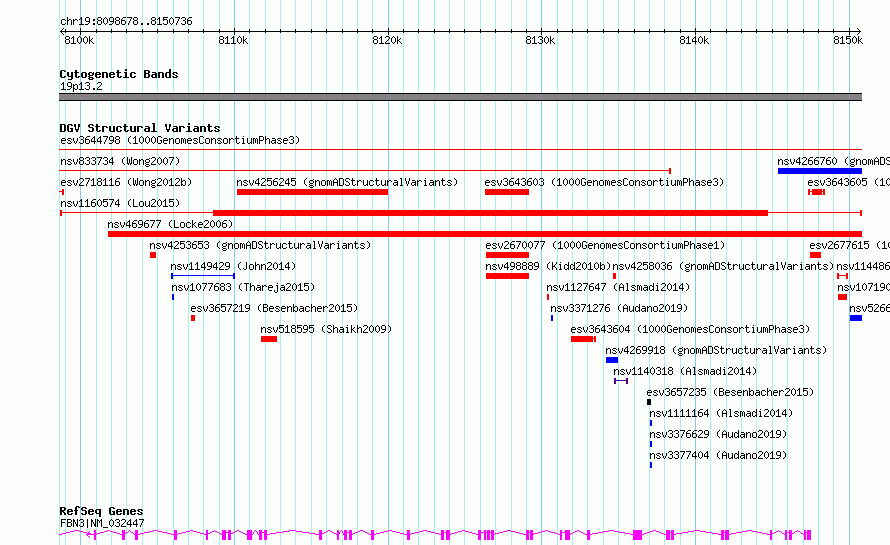Click the 8120k ruler tick label
Screen dimensions: 890x545
click(387, 40)
